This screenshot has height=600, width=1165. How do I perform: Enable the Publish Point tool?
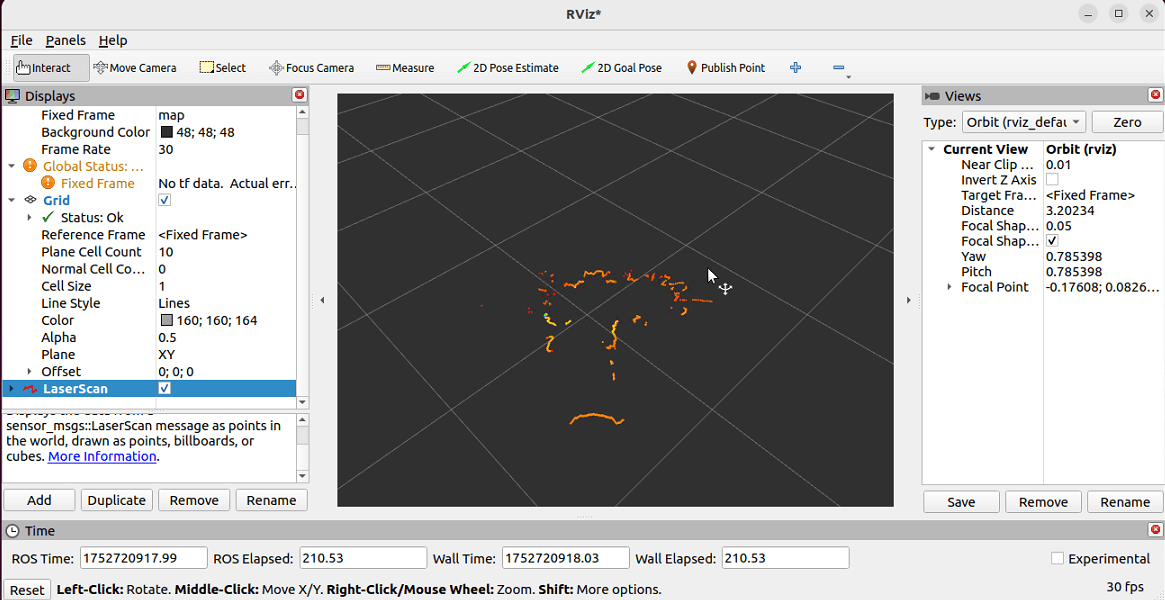[x=725, y=68]
